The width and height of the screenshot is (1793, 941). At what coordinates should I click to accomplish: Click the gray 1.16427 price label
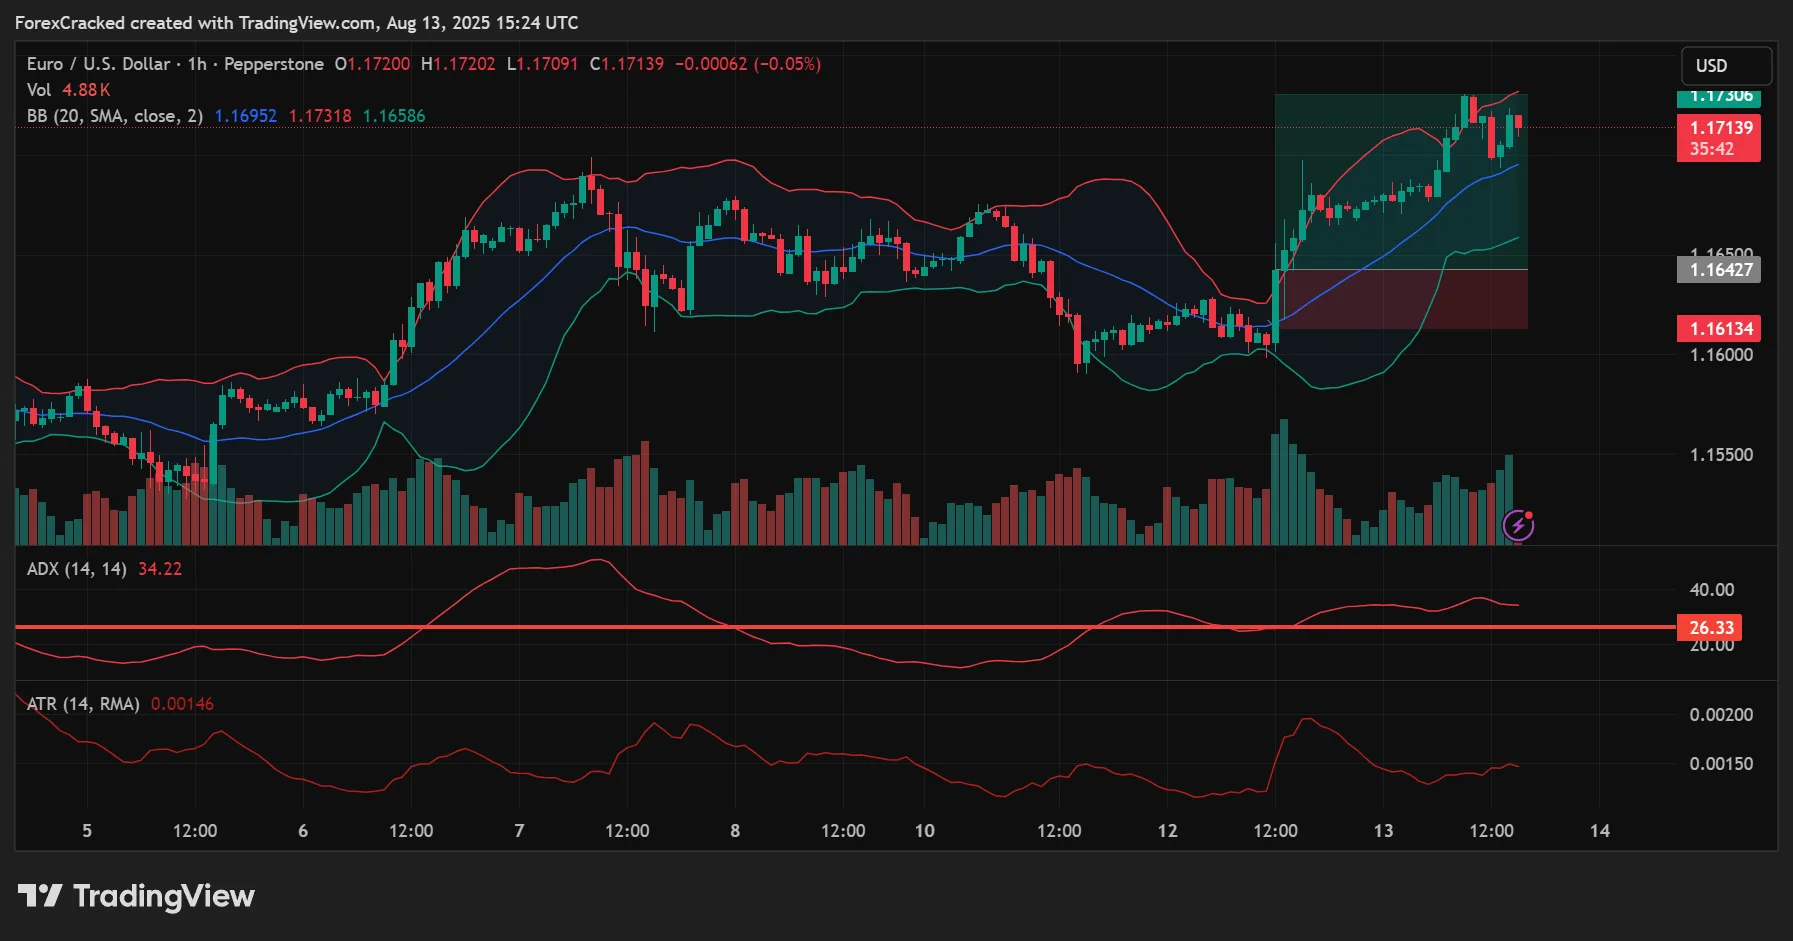[x=1719, y=270]
